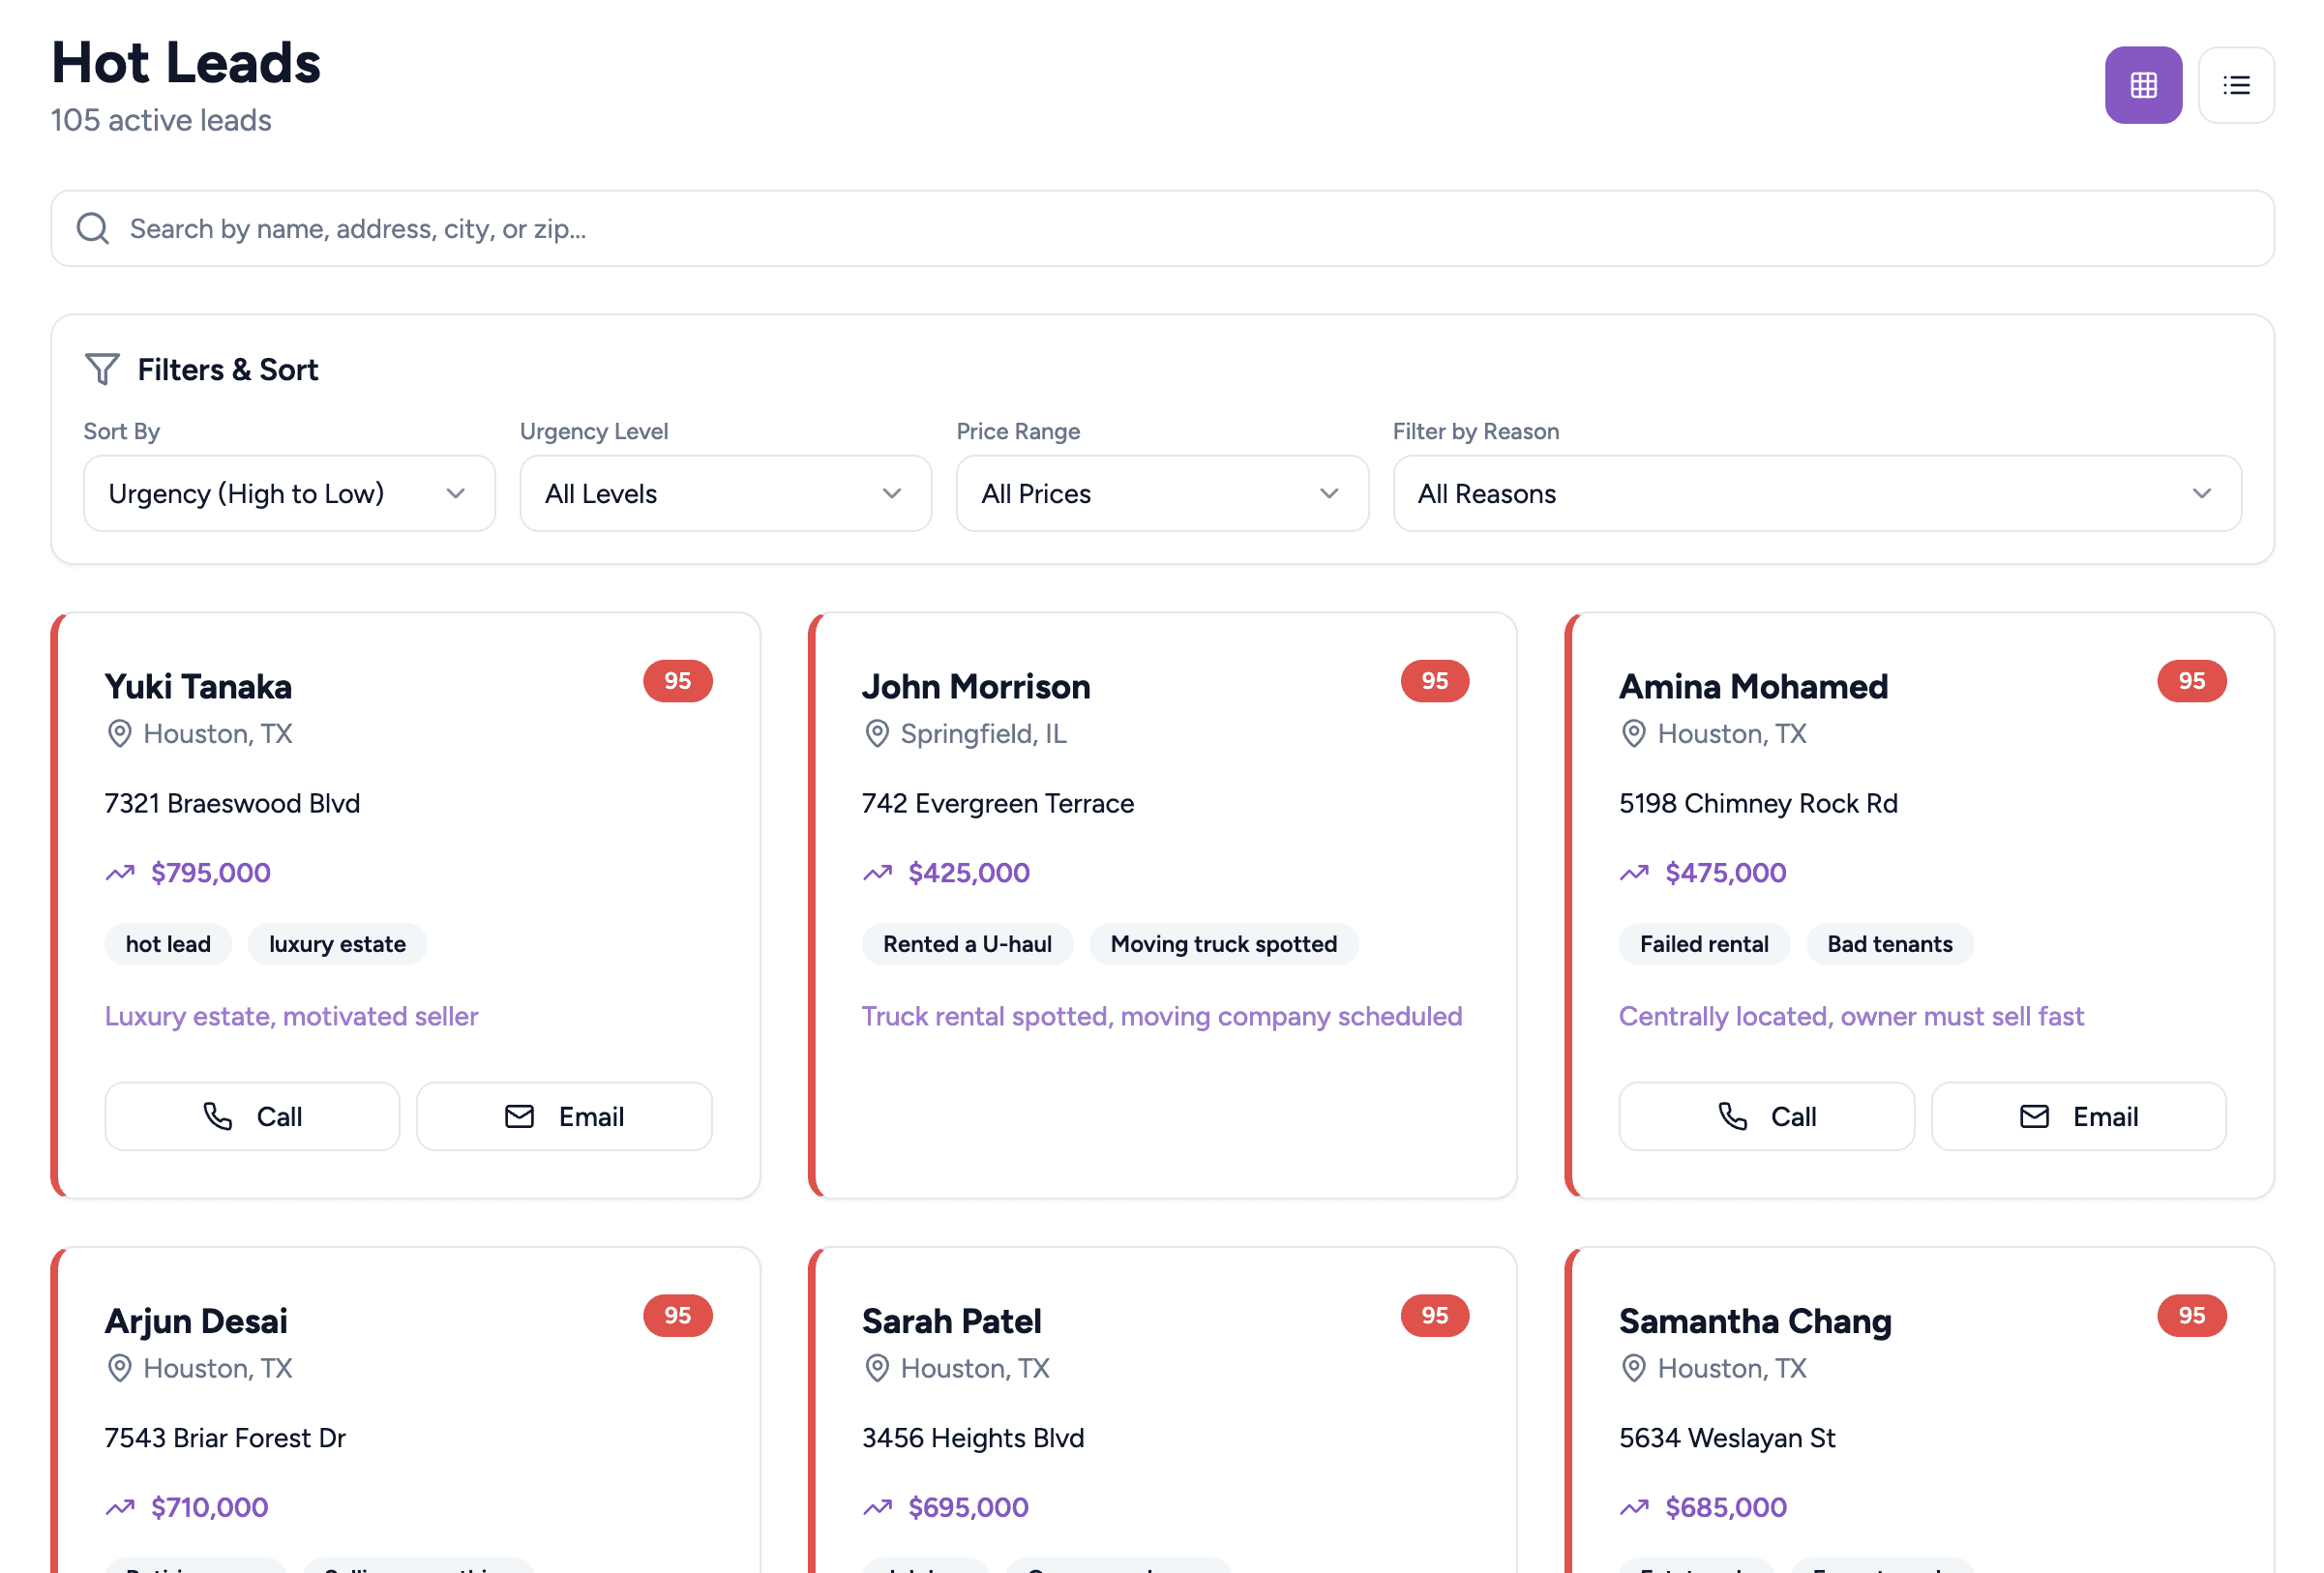Call Yuki Tanaka

(x=252, y=1116)
